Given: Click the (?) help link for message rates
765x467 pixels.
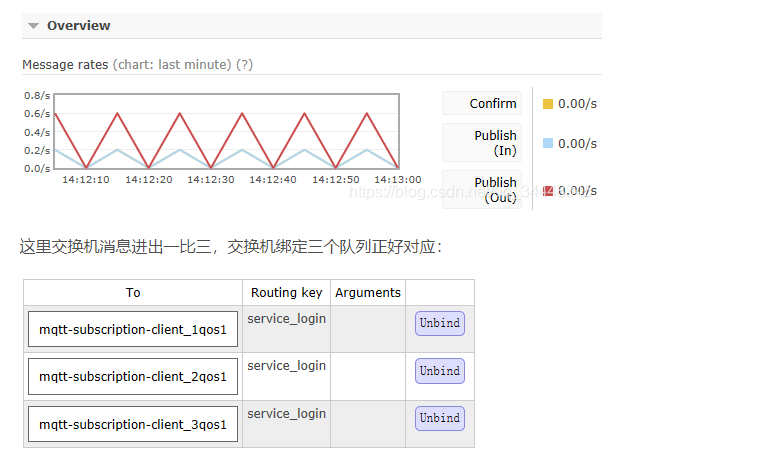Looking at the screenshot, I should pos(244,64).
